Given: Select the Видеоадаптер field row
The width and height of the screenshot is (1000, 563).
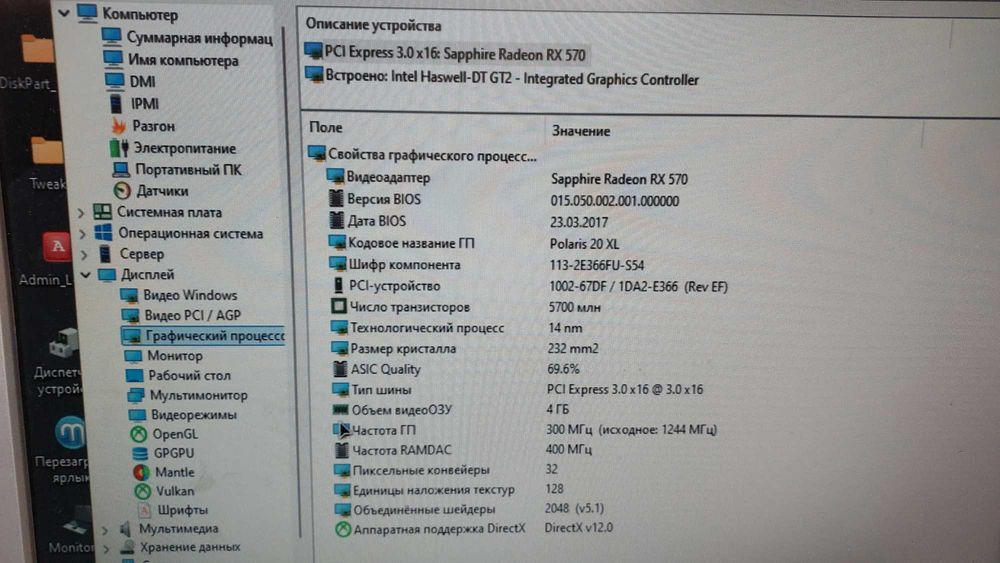Looking at the screenshot, I should point(388,177).
